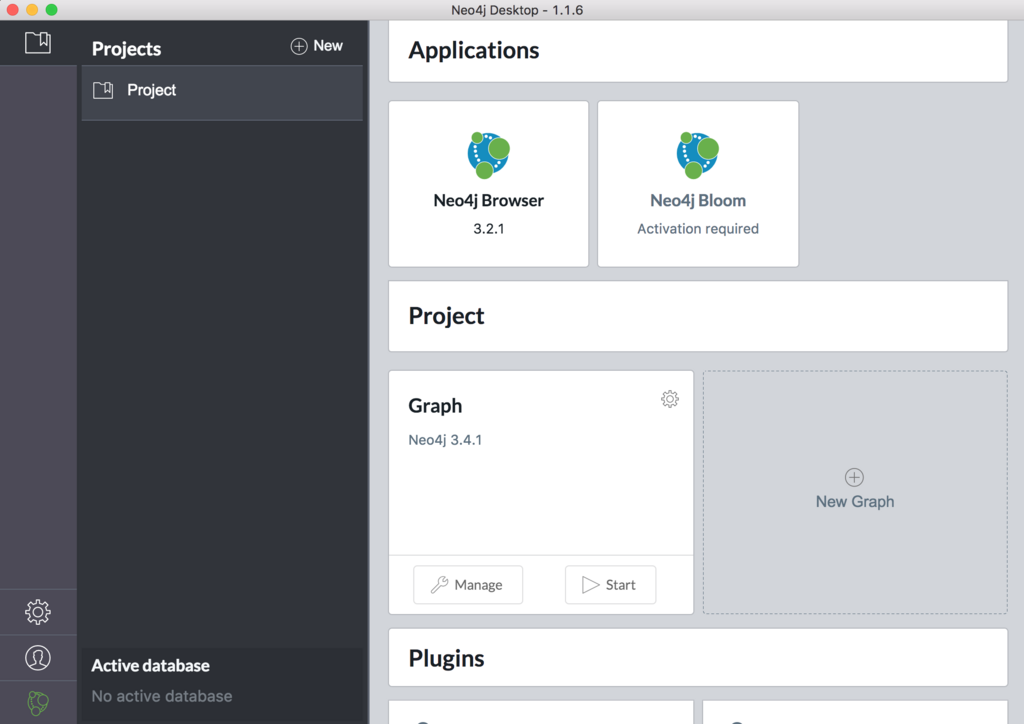Click the book icon beside Project entry

coord(103,90)
